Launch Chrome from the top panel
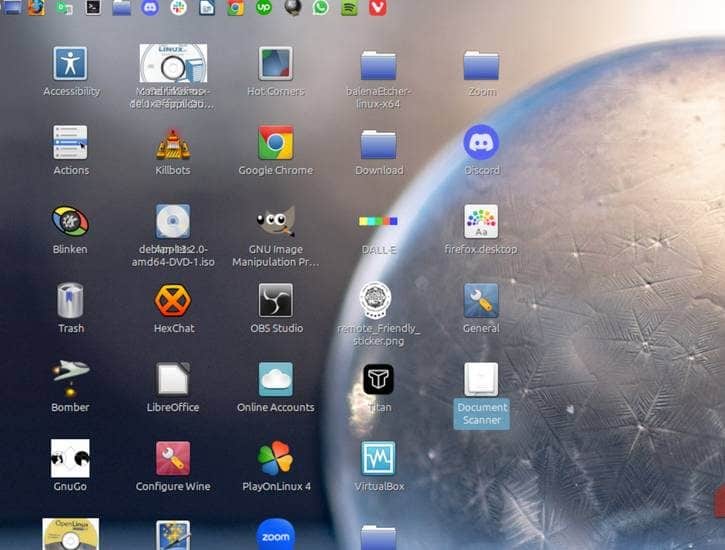Viewport: 725px width, 550px height. pos(235,7)
